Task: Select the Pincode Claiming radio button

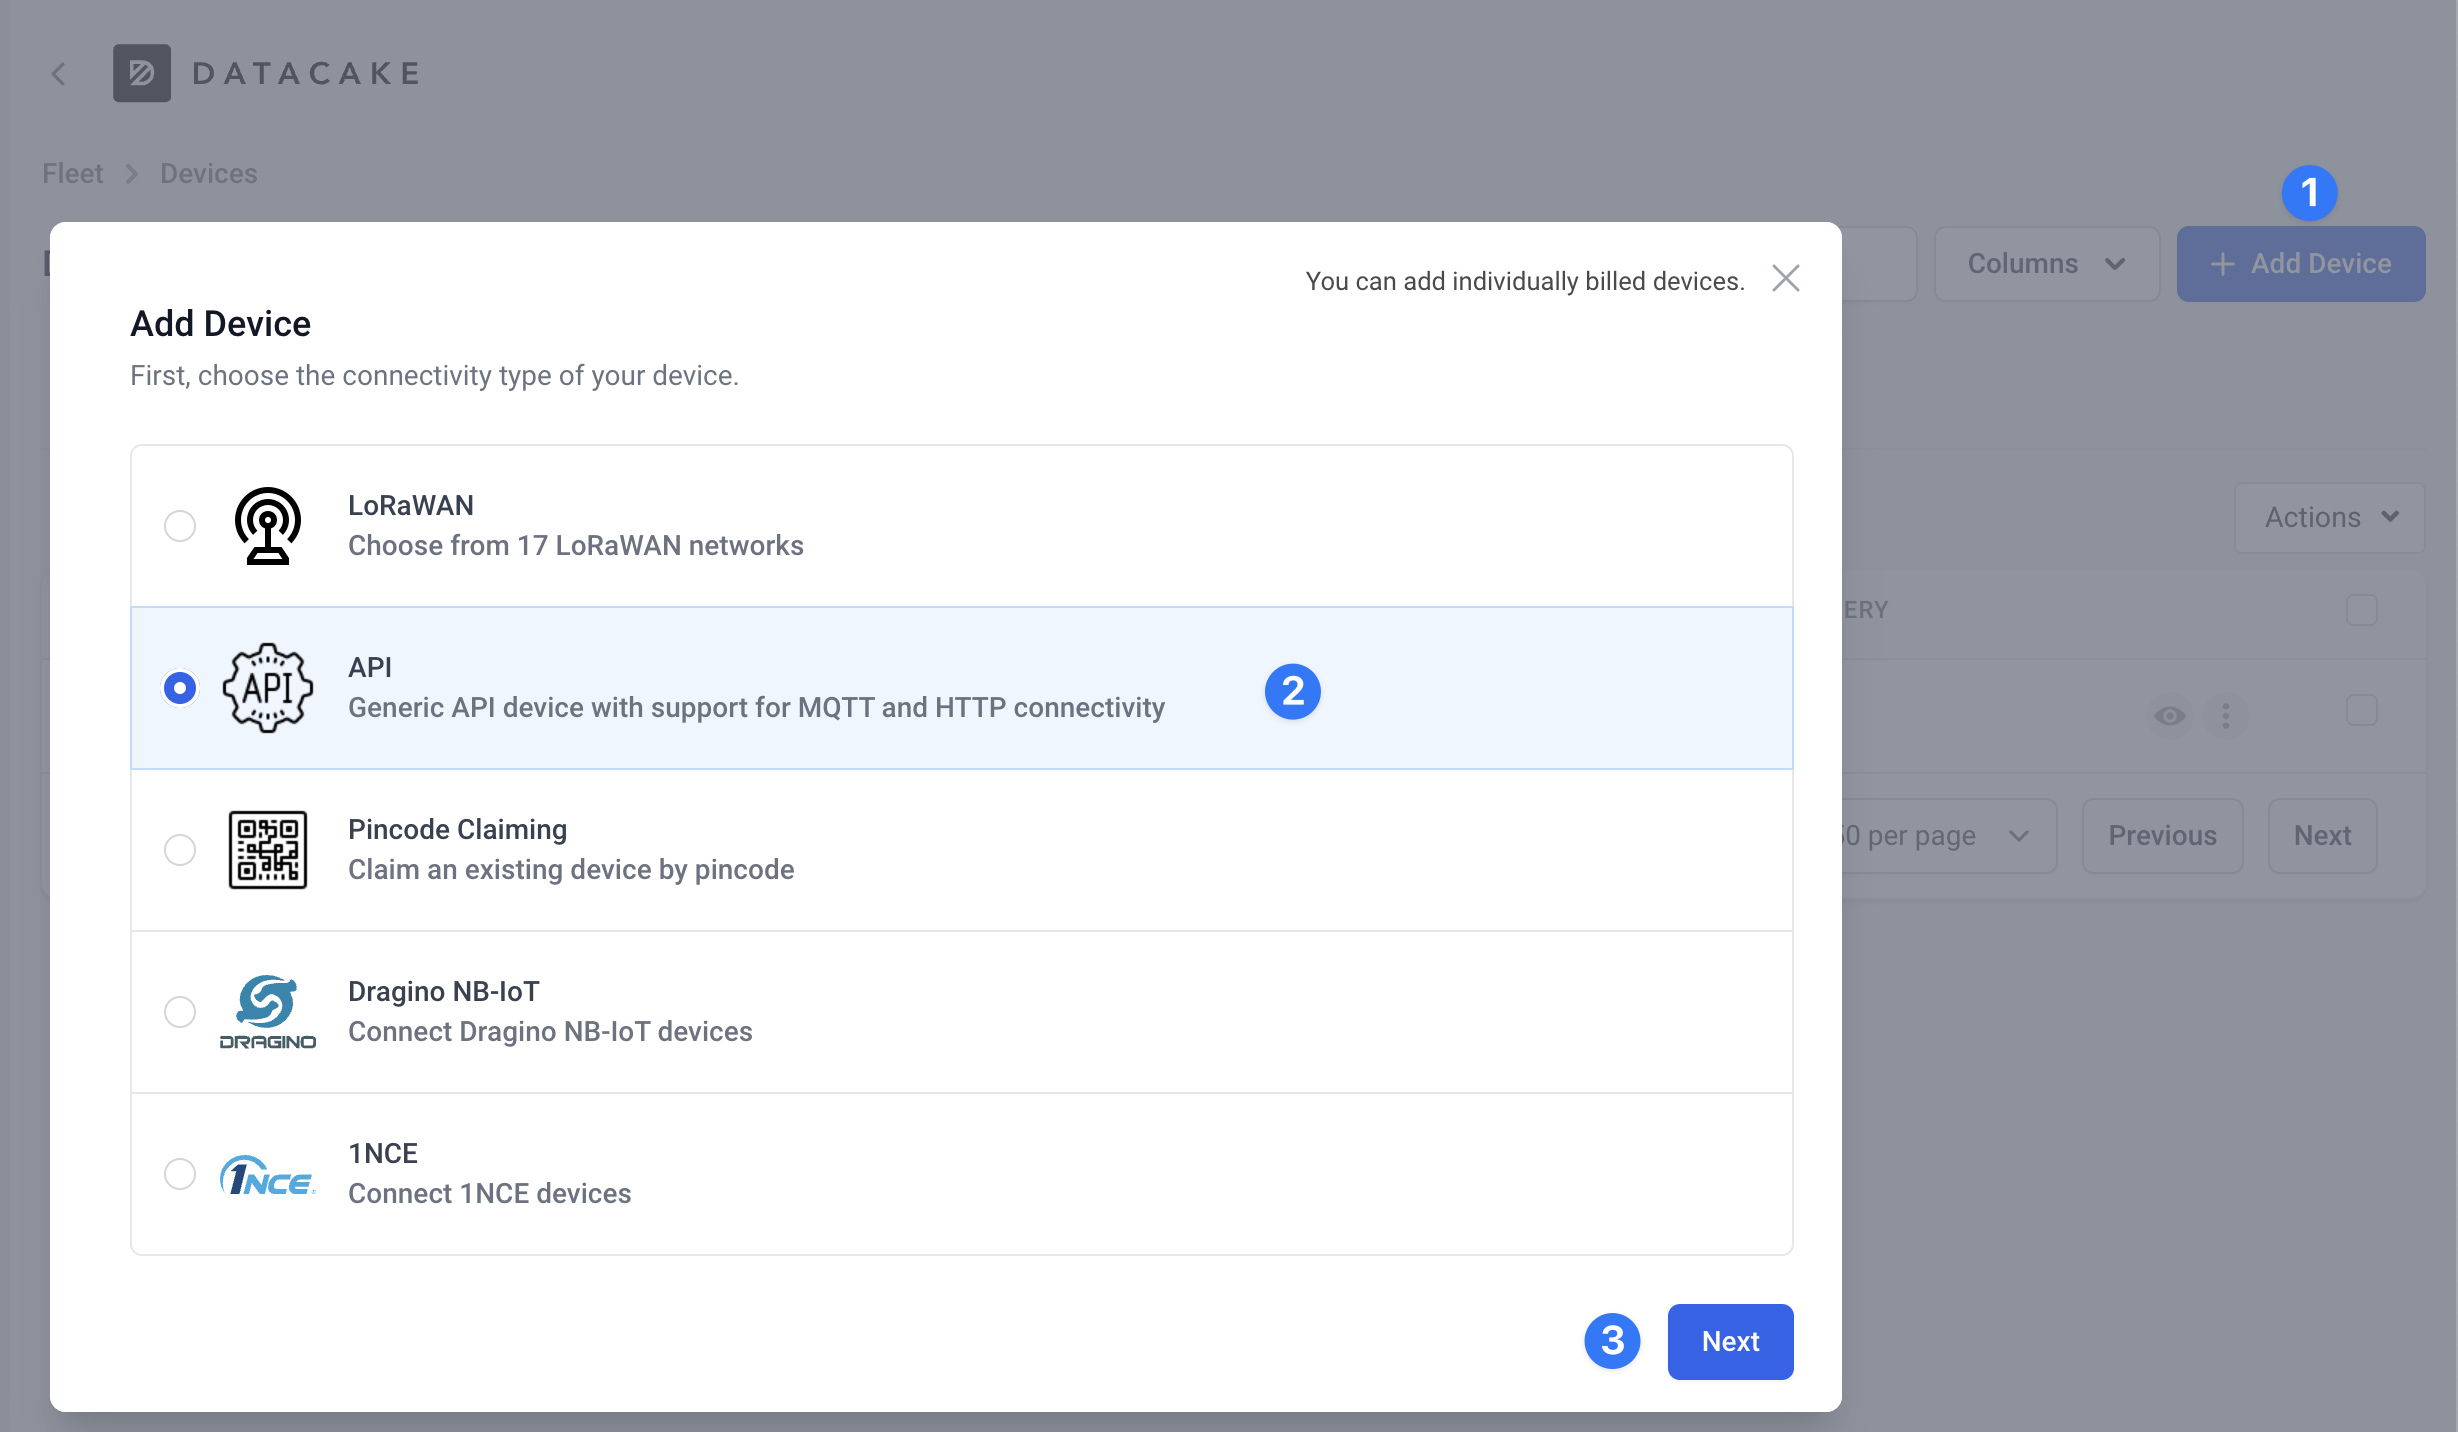Action: [180, 850]
